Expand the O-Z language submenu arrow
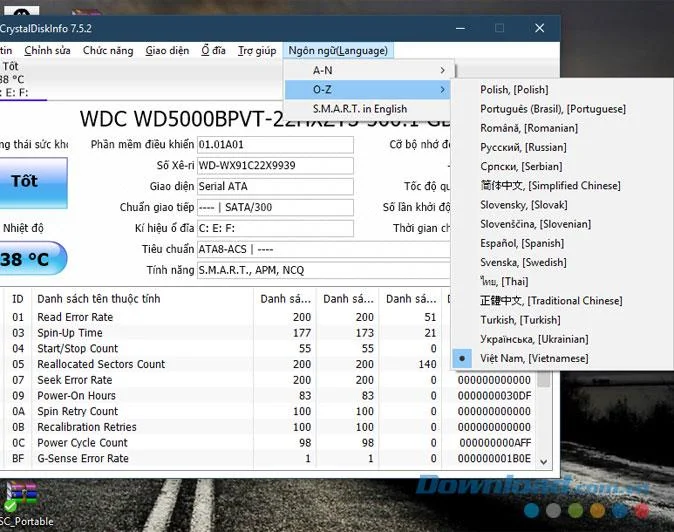674x532 pixels. [442, 90]
